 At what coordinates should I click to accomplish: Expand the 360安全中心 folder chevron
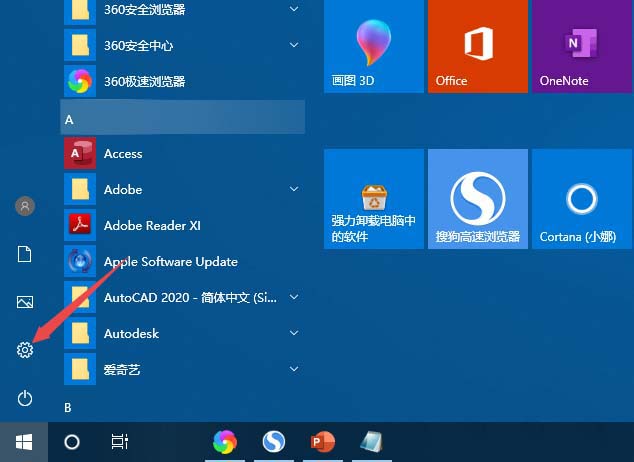pos(294,45)
